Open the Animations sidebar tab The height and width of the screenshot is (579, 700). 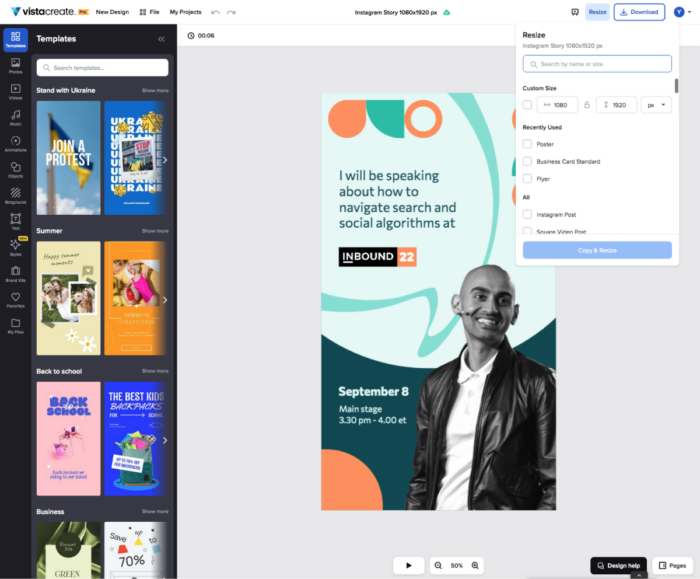[x=16, y=144]
